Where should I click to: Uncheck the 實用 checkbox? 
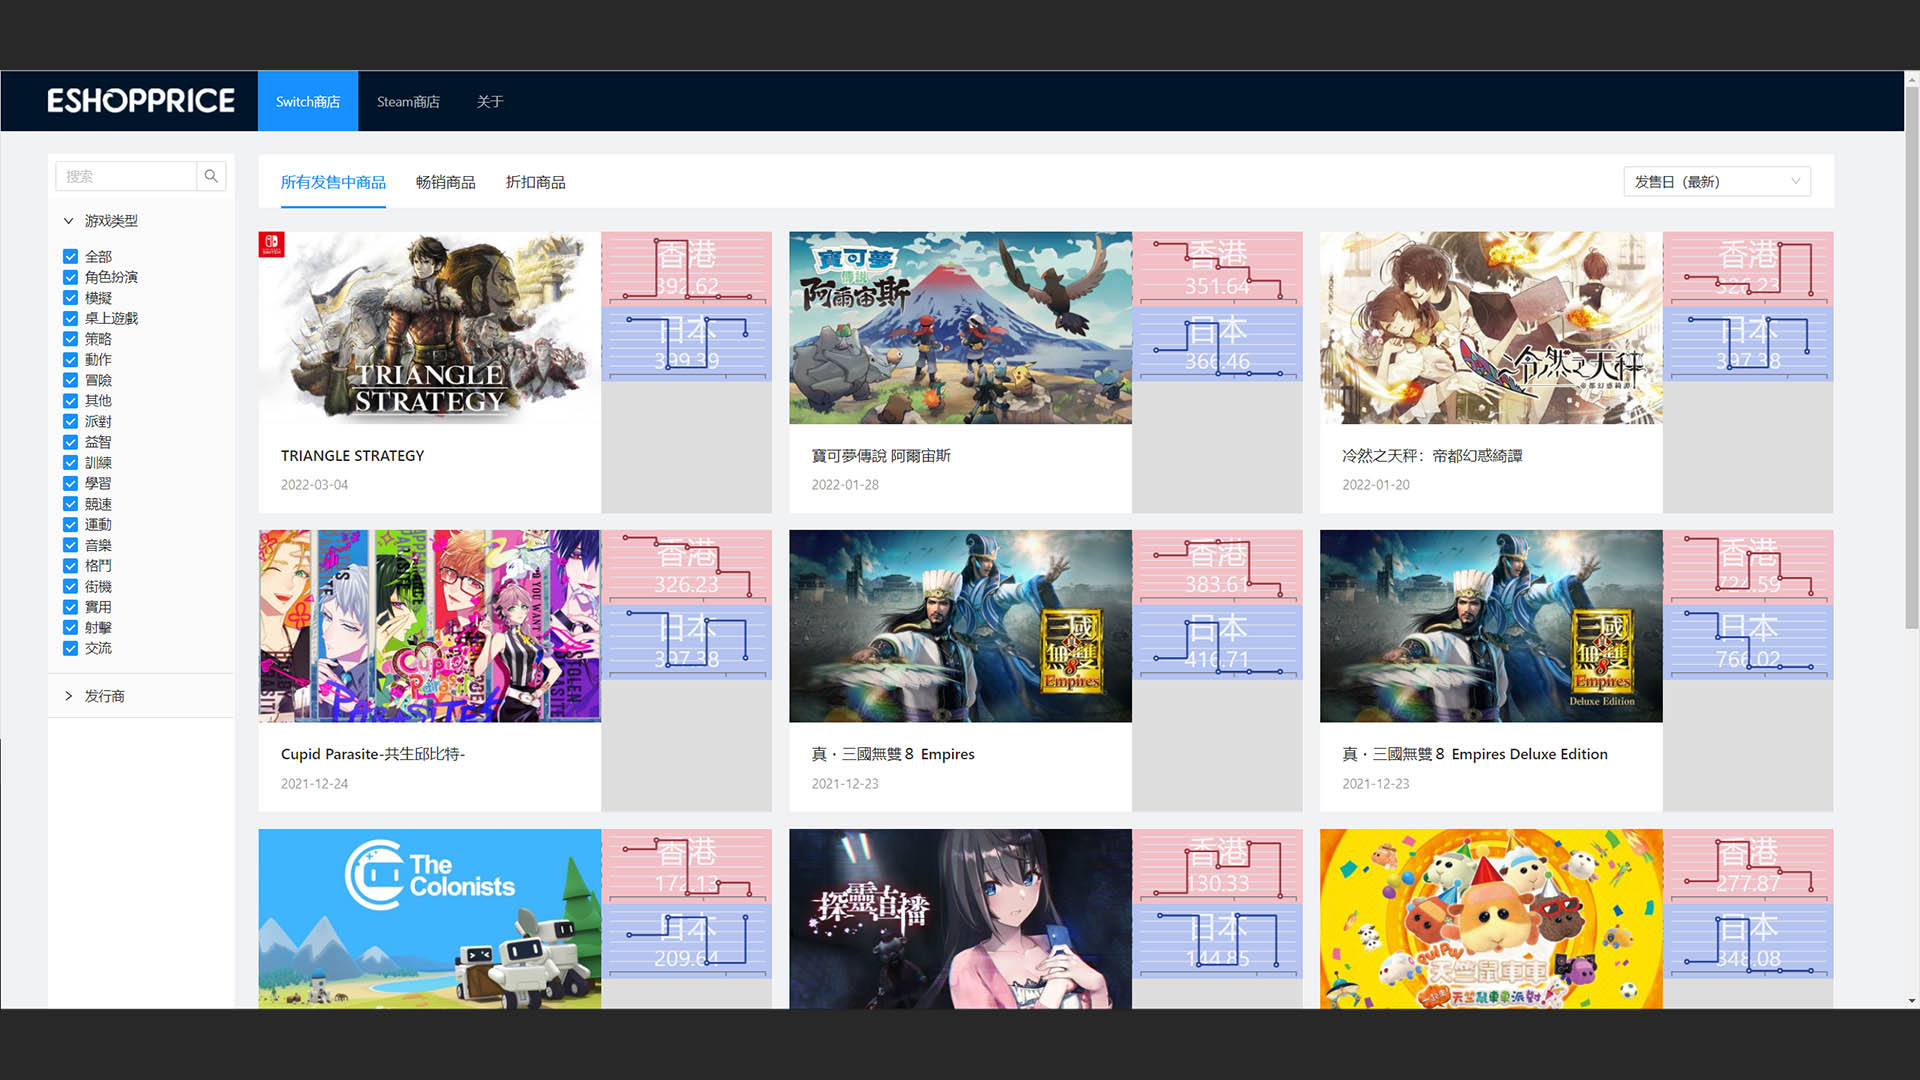[x=70, y=607]
